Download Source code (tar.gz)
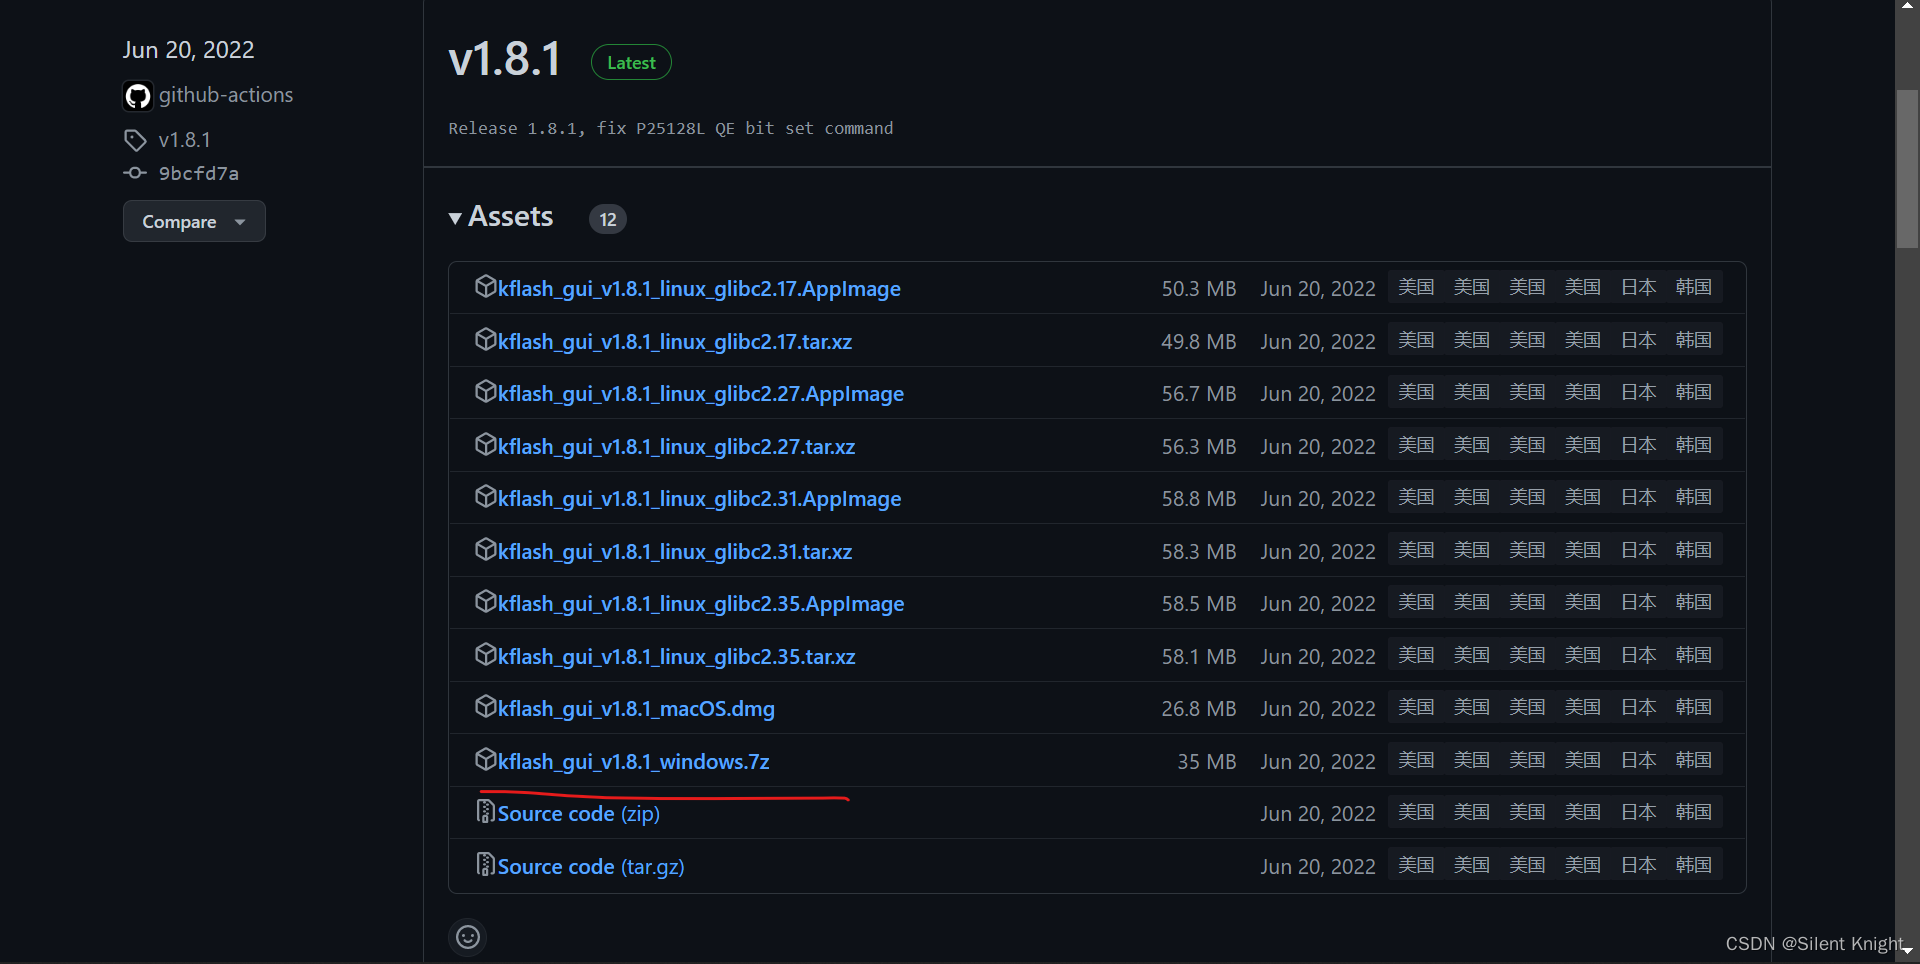 [591, 867]
